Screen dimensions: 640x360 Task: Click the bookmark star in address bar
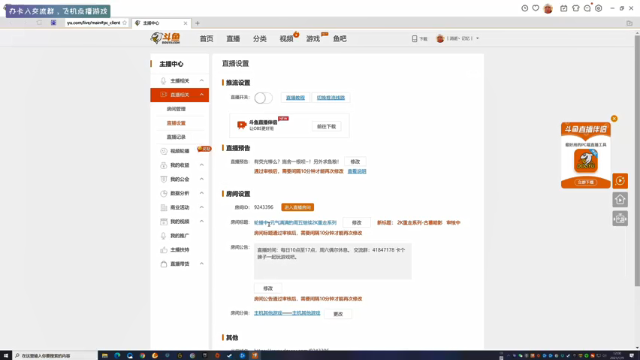click(124, 23)
